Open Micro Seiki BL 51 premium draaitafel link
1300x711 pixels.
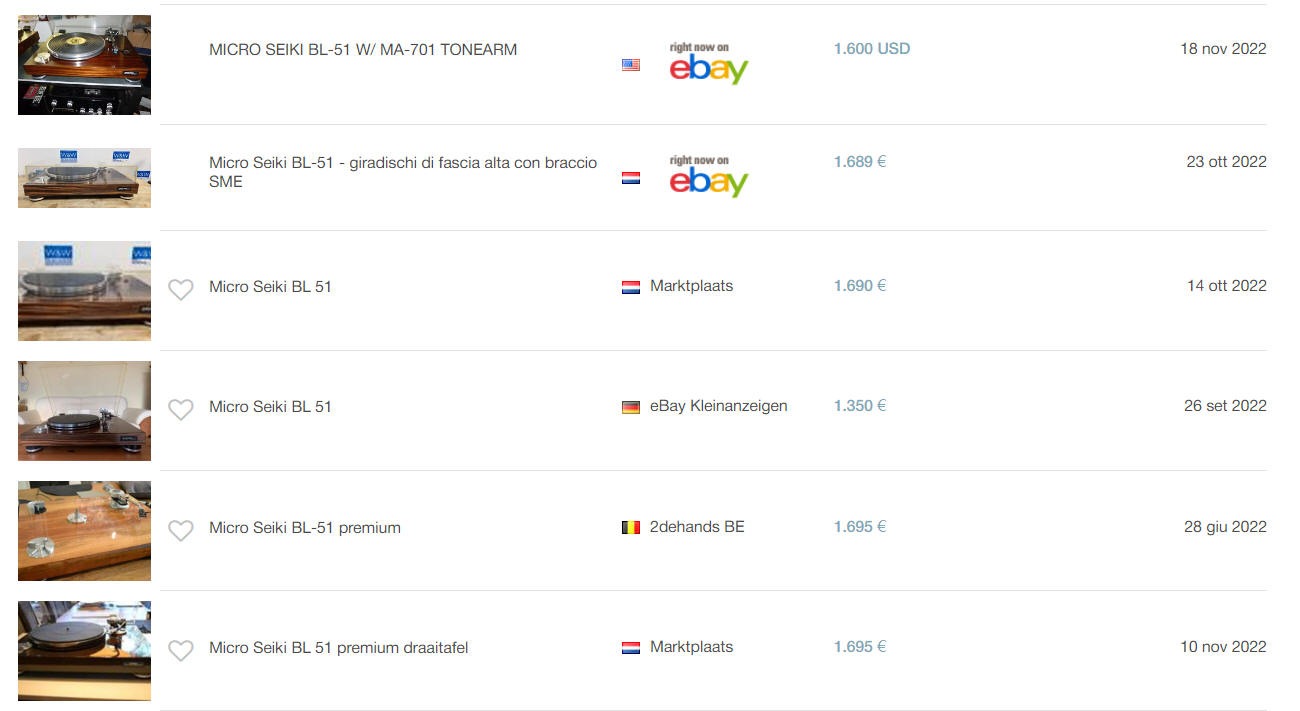(338, 648)
